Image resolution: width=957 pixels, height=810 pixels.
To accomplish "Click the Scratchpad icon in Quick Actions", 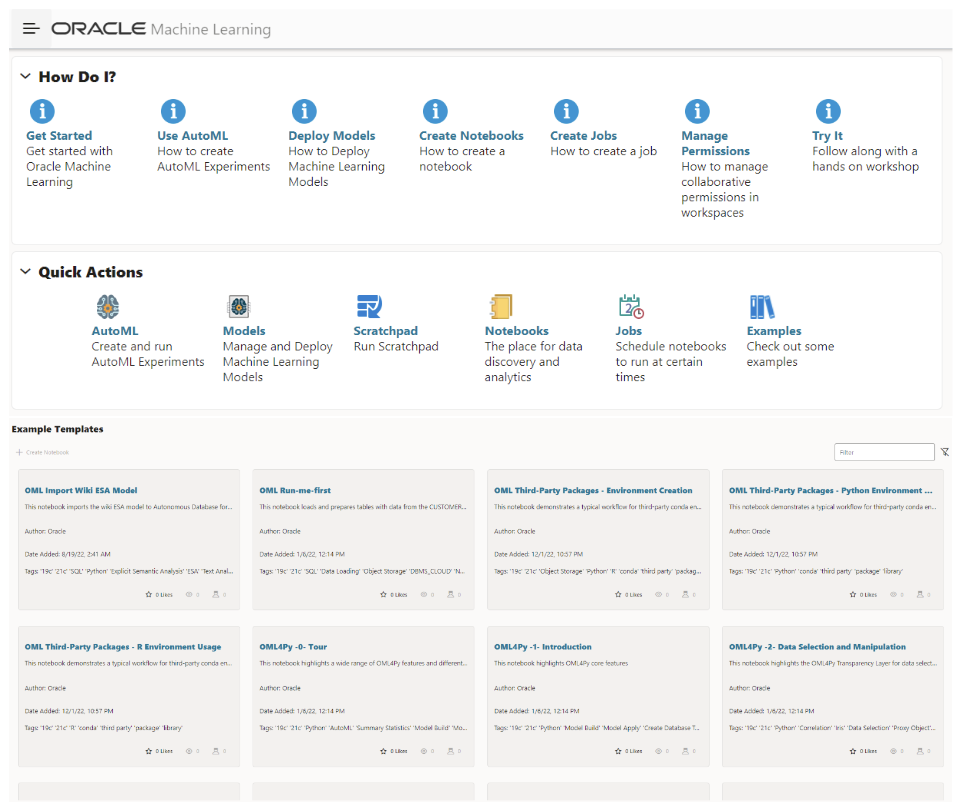I will coord(369,306).
